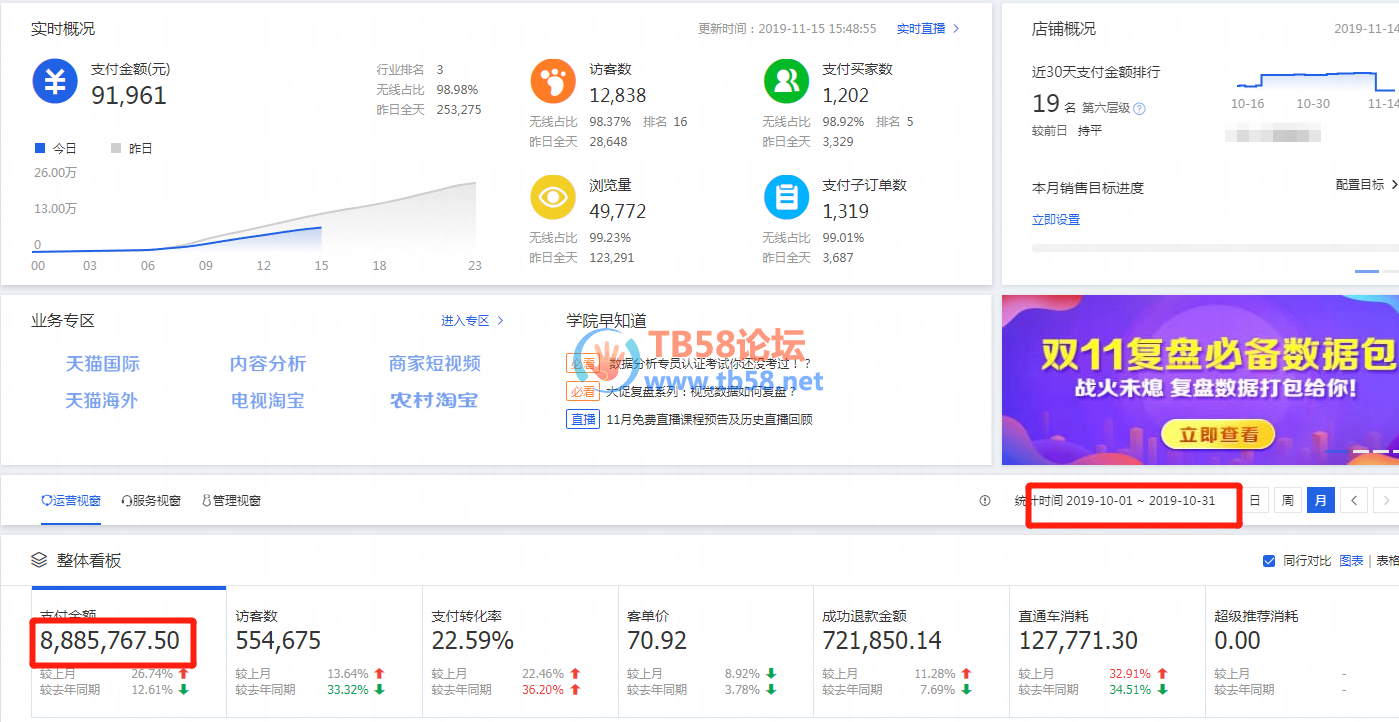
Task: Click the red up arrow in 直通车消耗 较上月 row
Action: click(x=1163, y=674)
